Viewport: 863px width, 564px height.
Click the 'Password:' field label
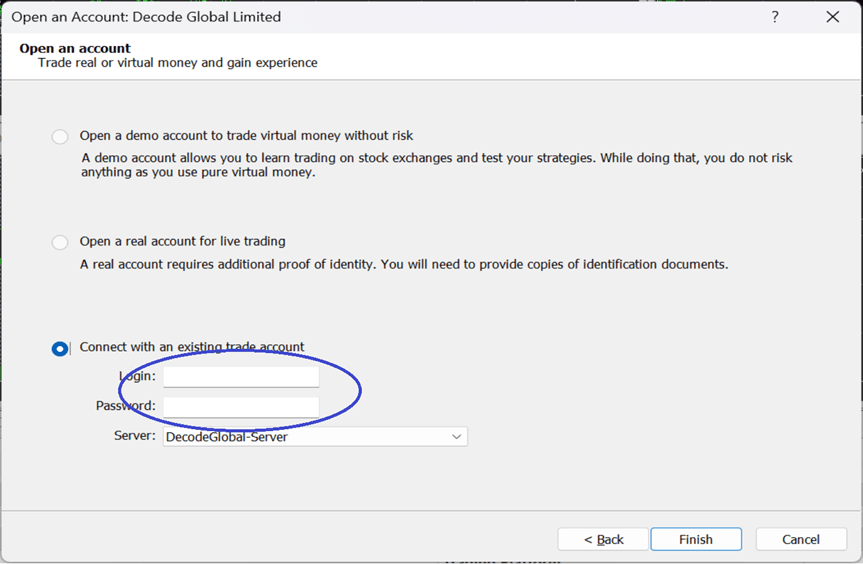tap(126, 406)
